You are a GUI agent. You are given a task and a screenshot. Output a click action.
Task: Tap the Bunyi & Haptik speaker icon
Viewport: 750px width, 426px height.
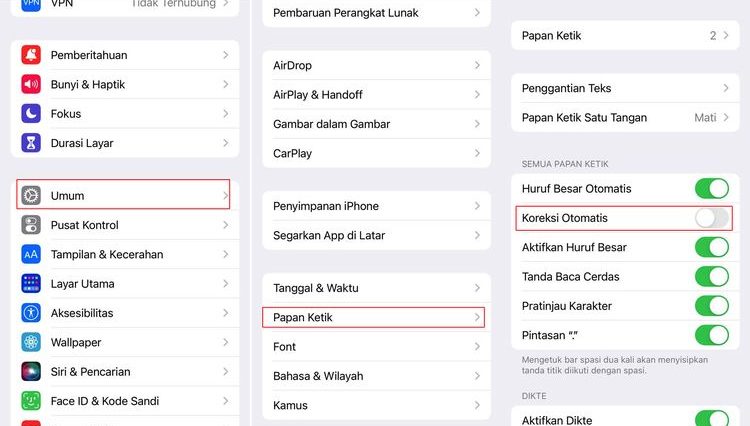point(31,84)
